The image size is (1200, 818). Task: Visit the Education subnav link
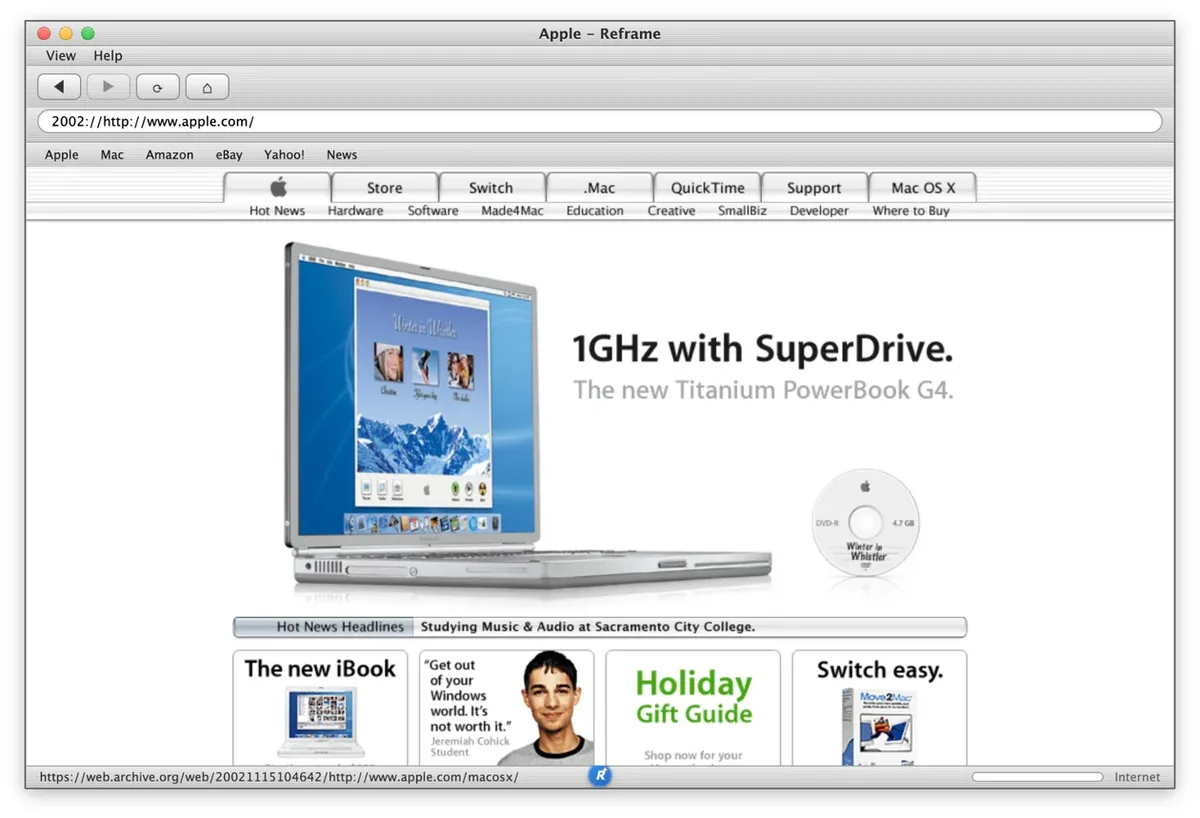coord(595,211)
